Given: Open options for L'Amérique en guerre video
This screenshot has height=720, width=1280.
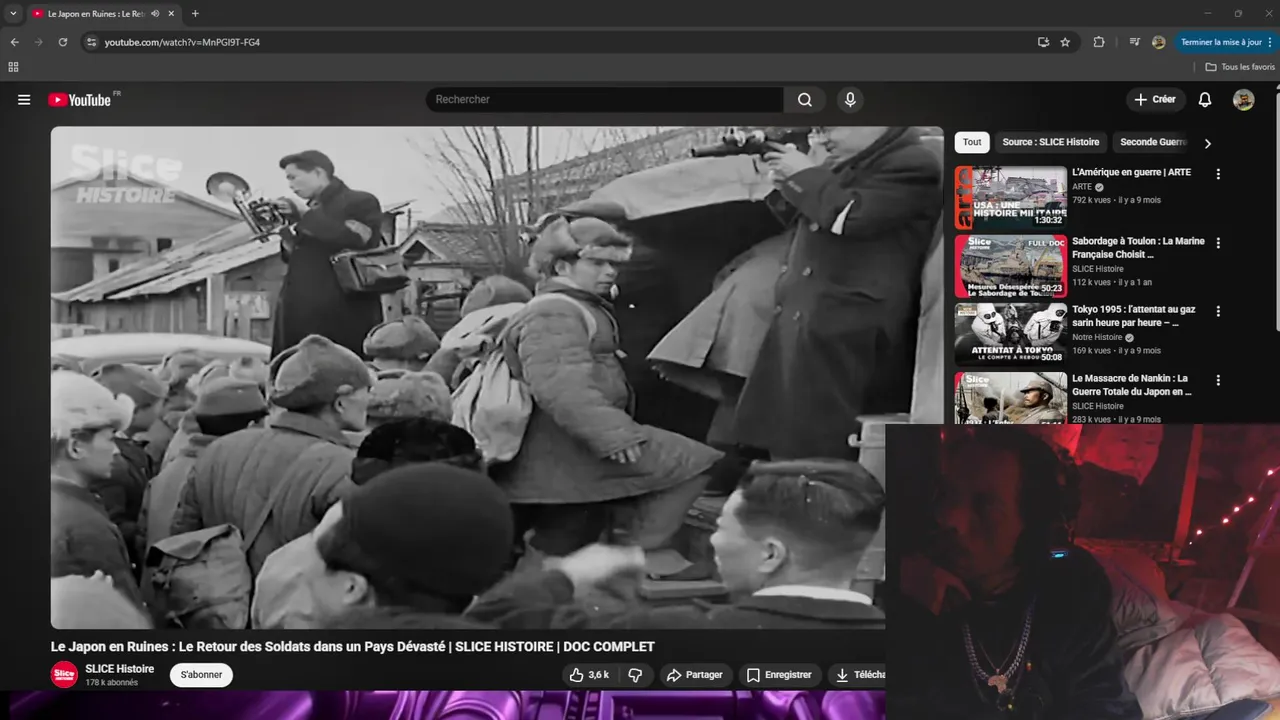Looking at the screenshot, I should pos(1218,174).
